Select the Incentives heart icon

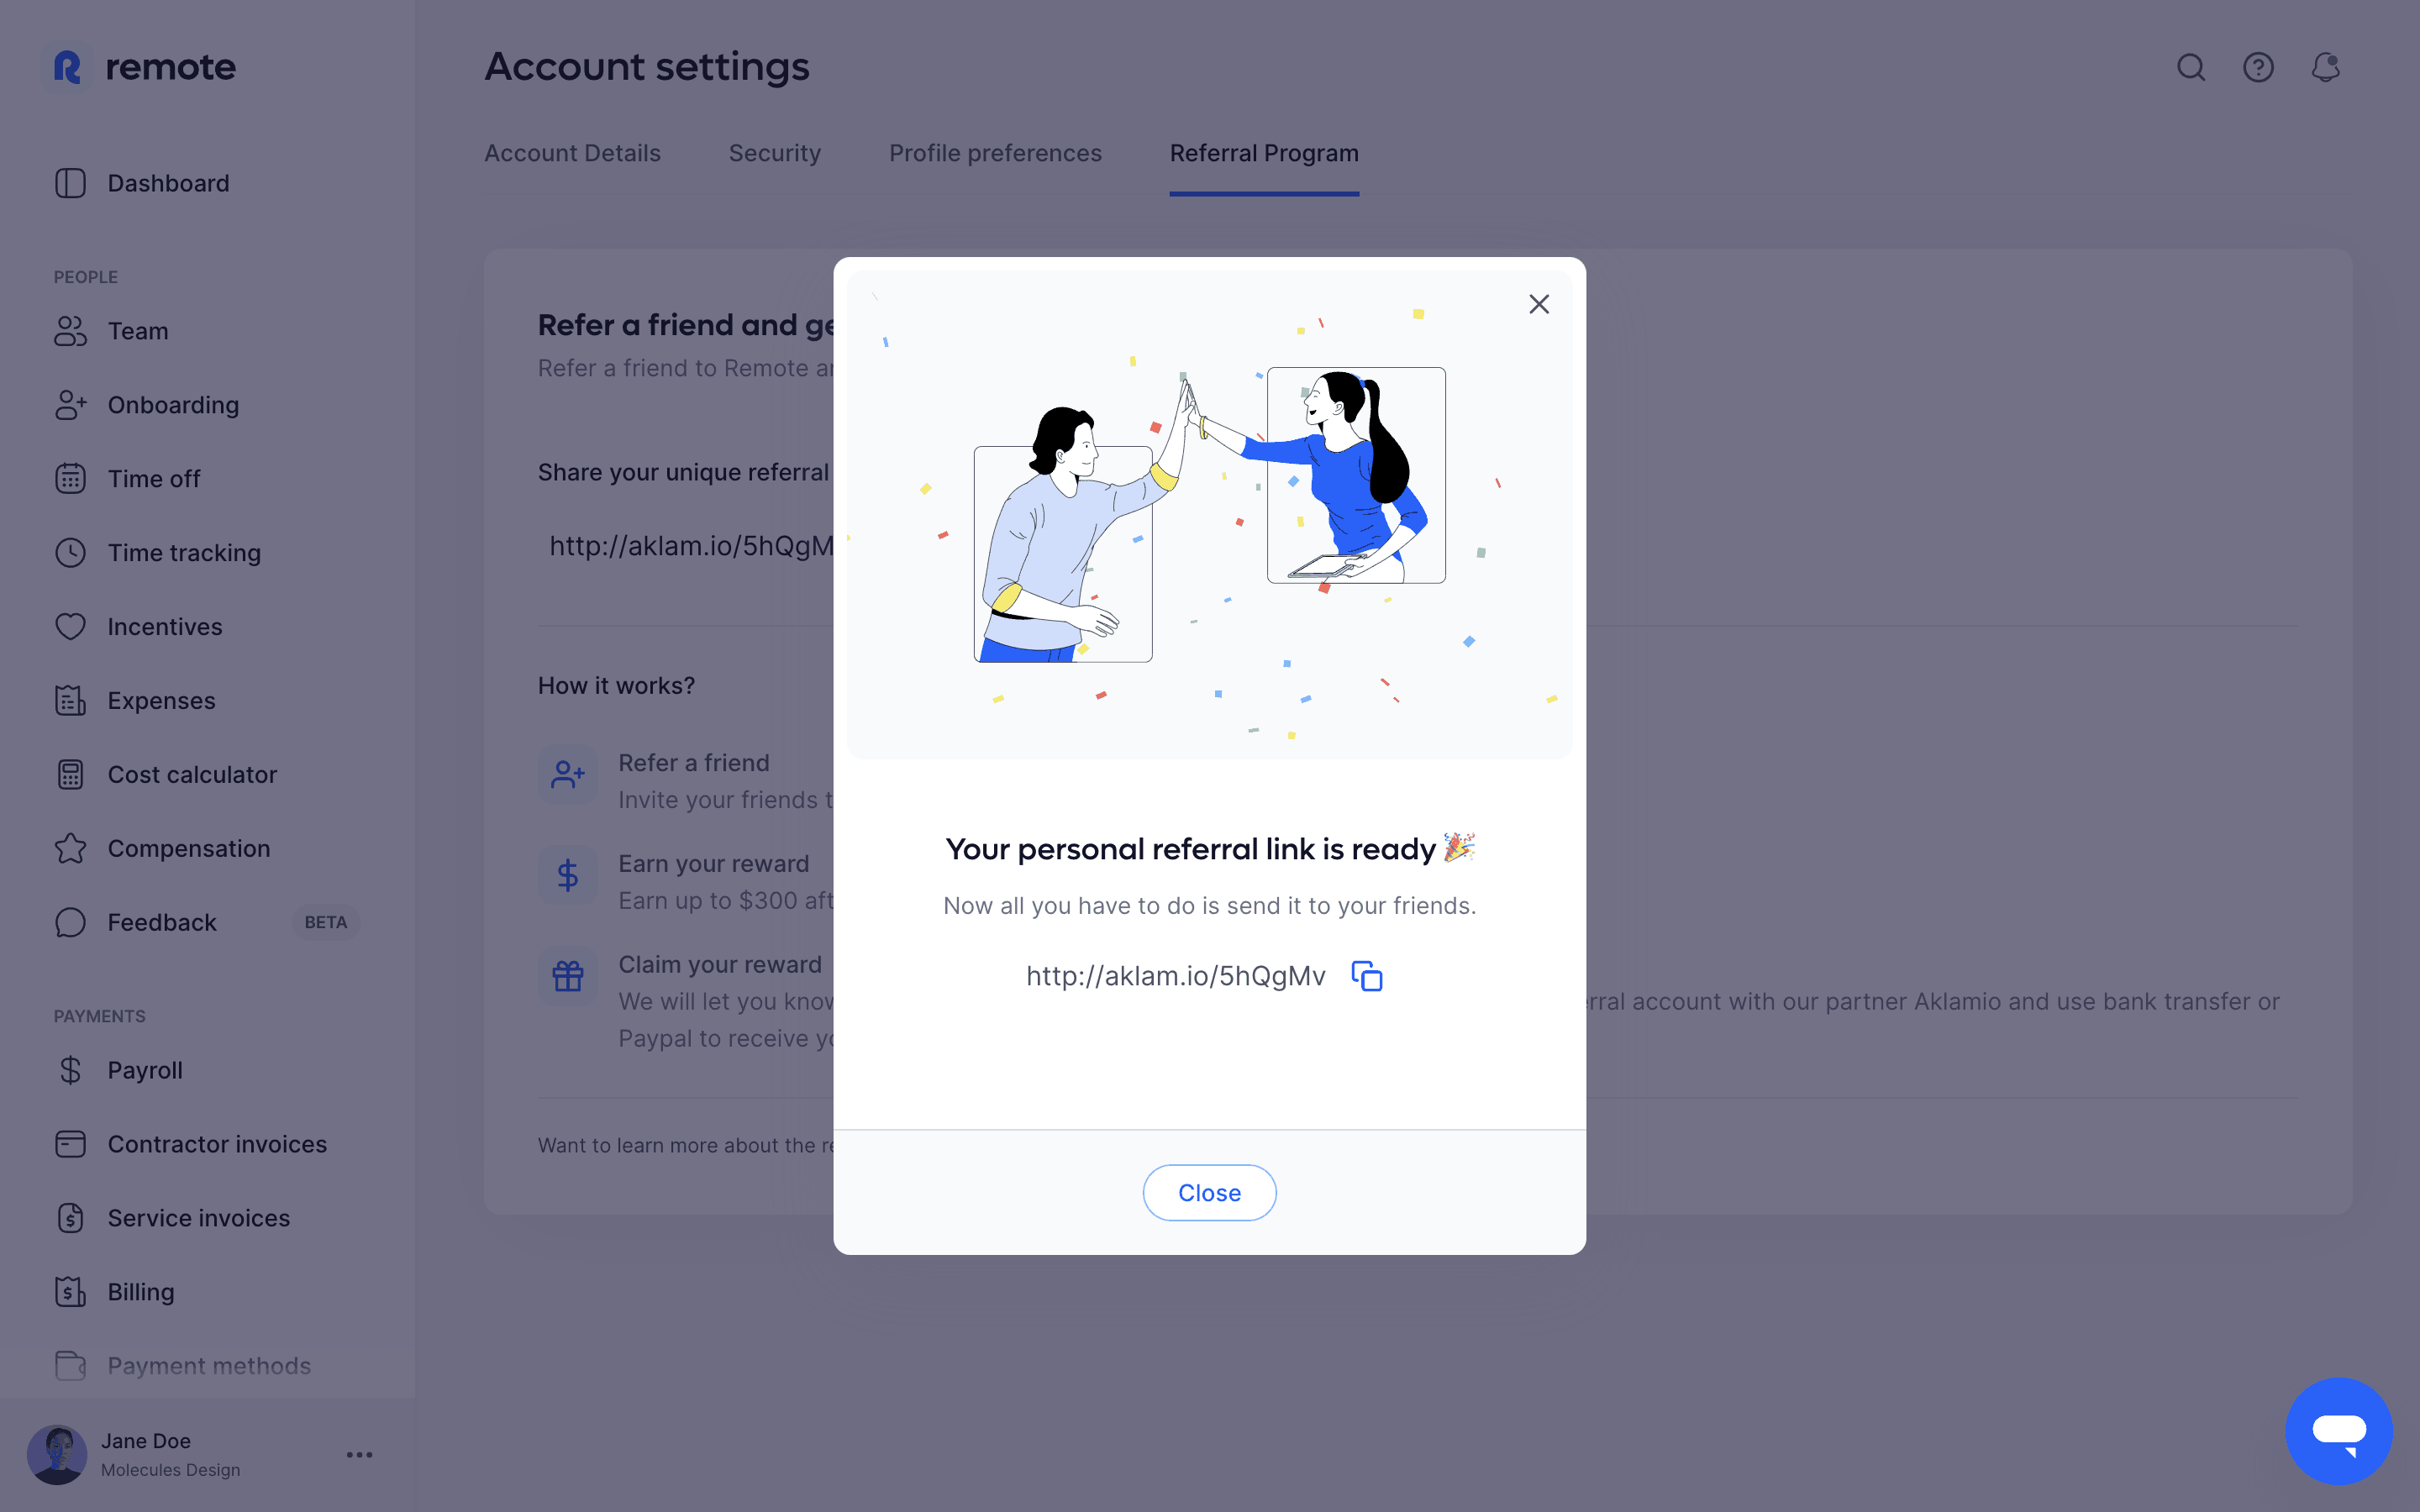click(x=70, y=627)
